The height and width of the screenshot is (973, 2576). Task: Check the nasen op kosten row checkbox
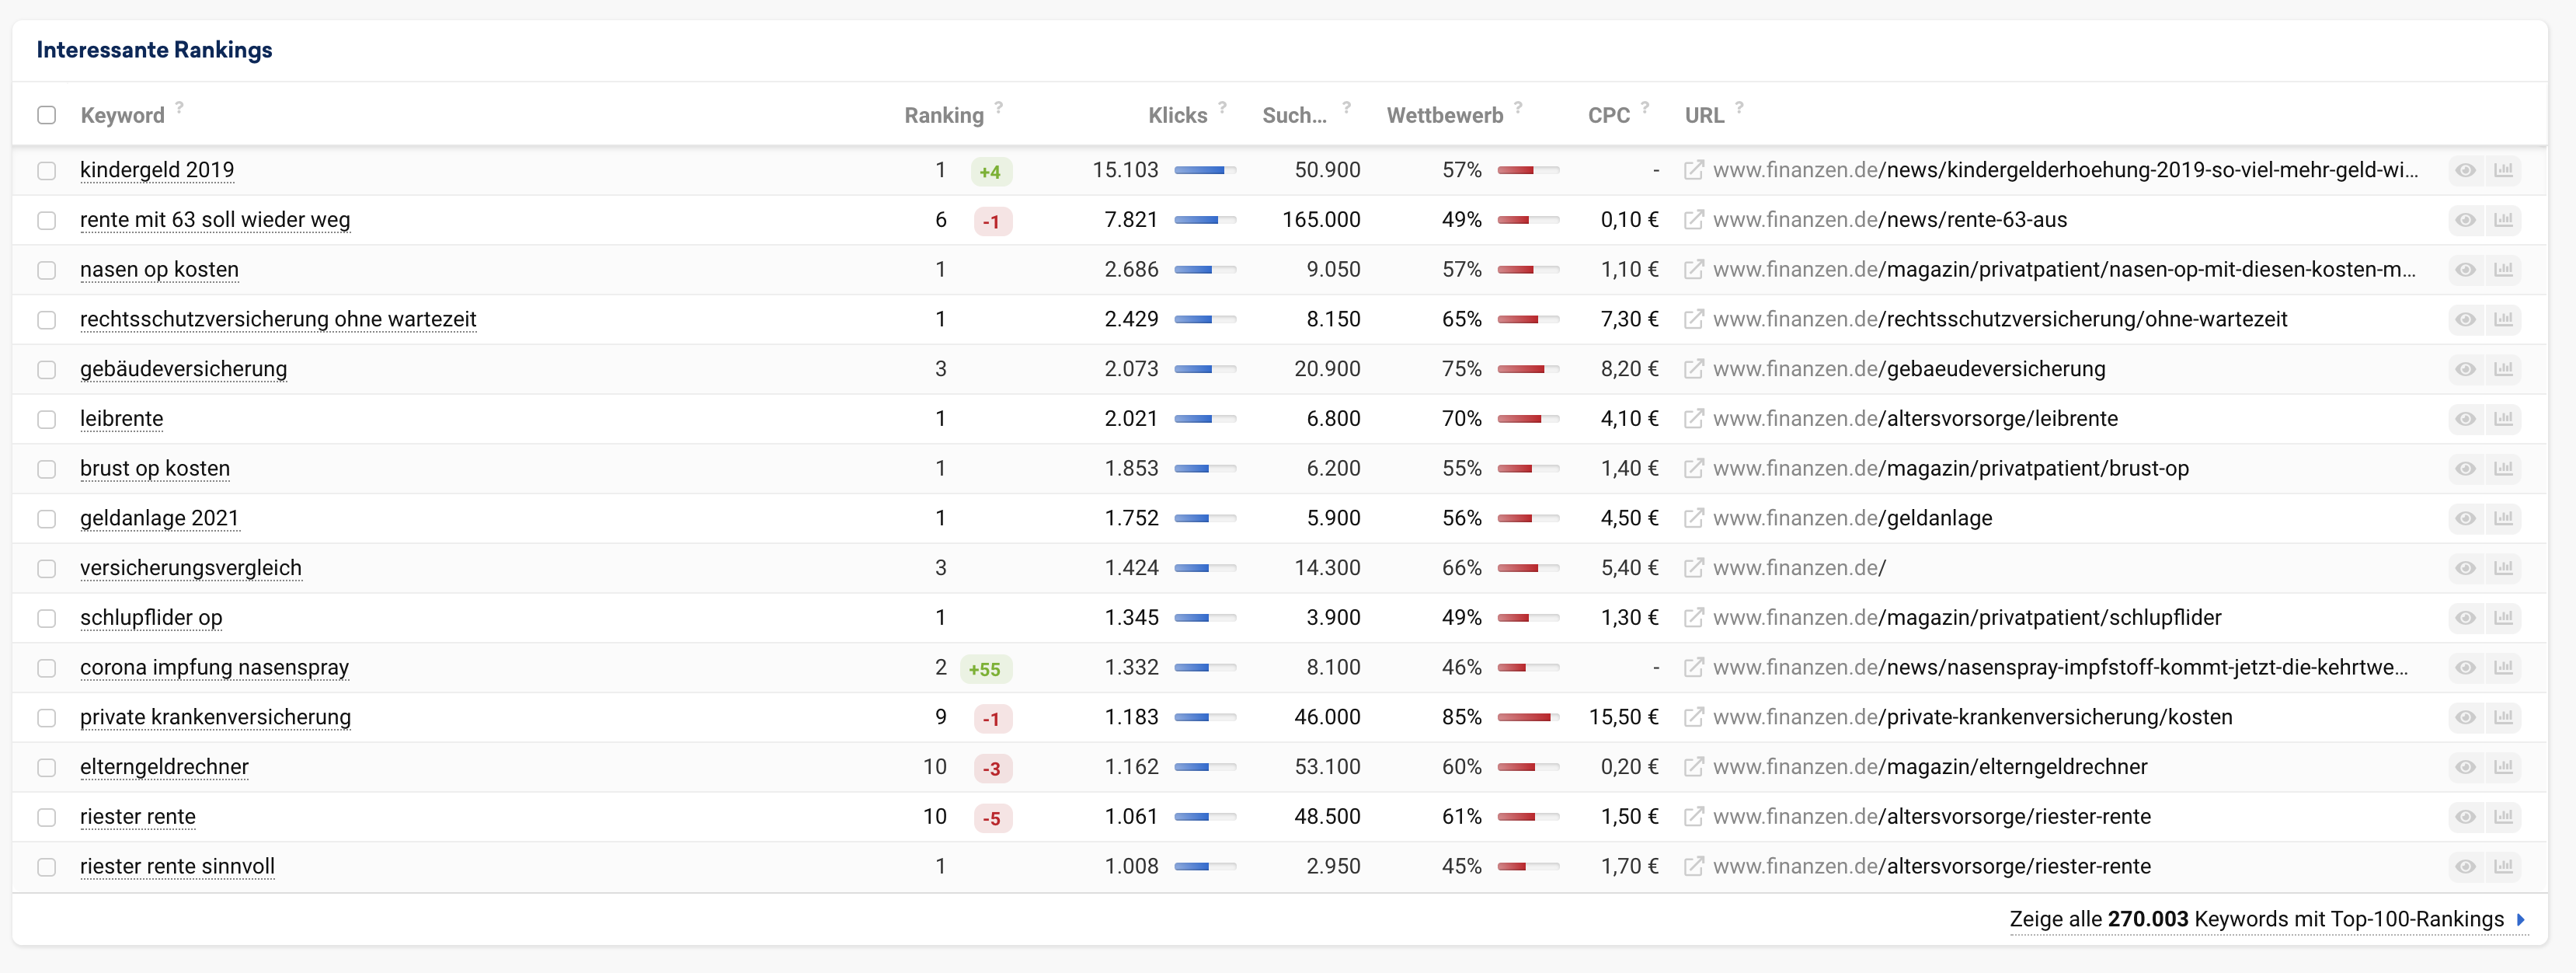47,270
